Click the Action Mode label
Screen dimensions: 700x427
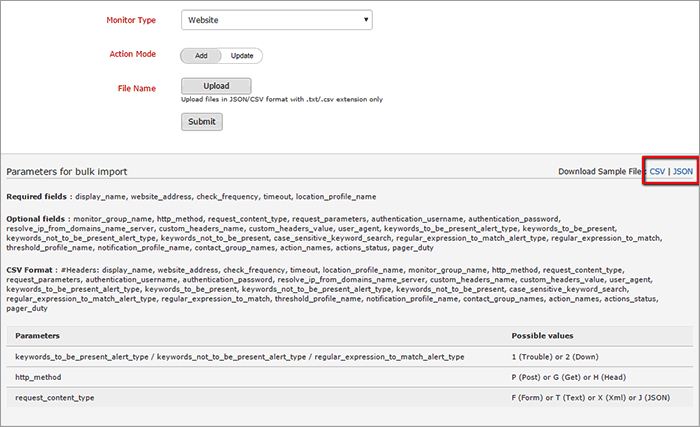click(x=131, y=54)
